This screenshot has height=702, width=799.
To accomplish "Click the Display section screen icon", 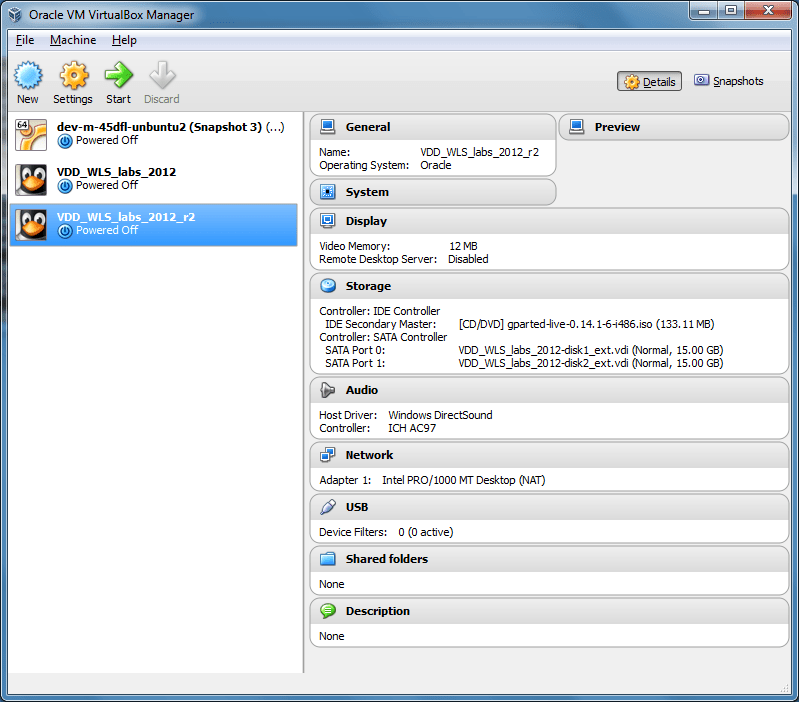I will click(328, 221).
